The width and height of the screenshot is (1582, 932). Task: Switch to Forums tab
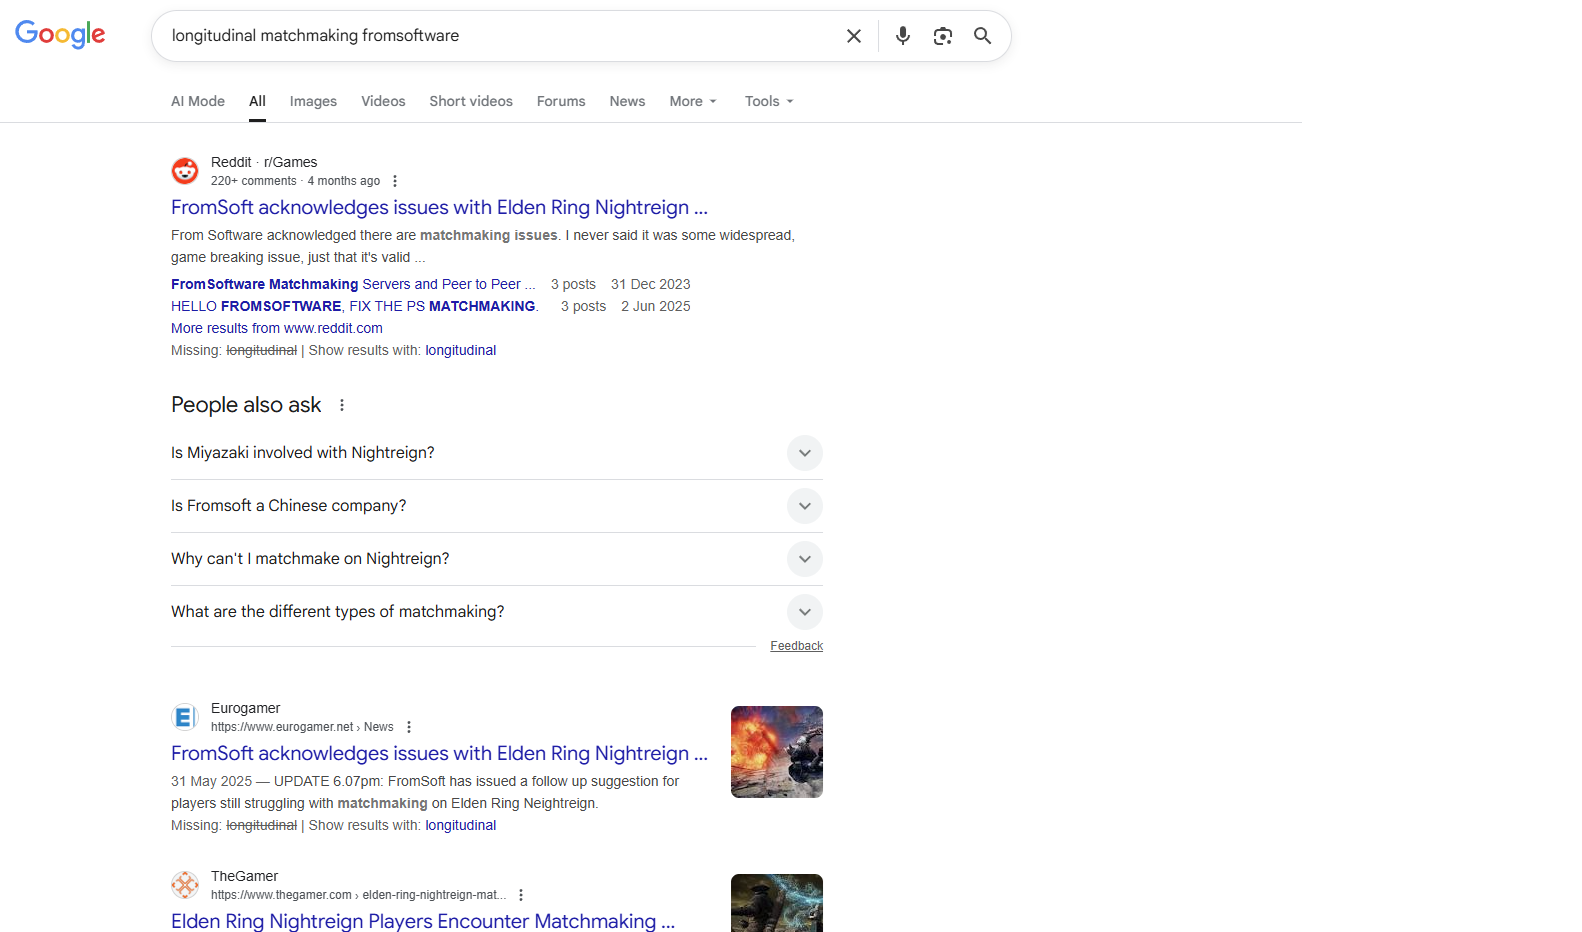pyautogui.click(x=561, y=101)
